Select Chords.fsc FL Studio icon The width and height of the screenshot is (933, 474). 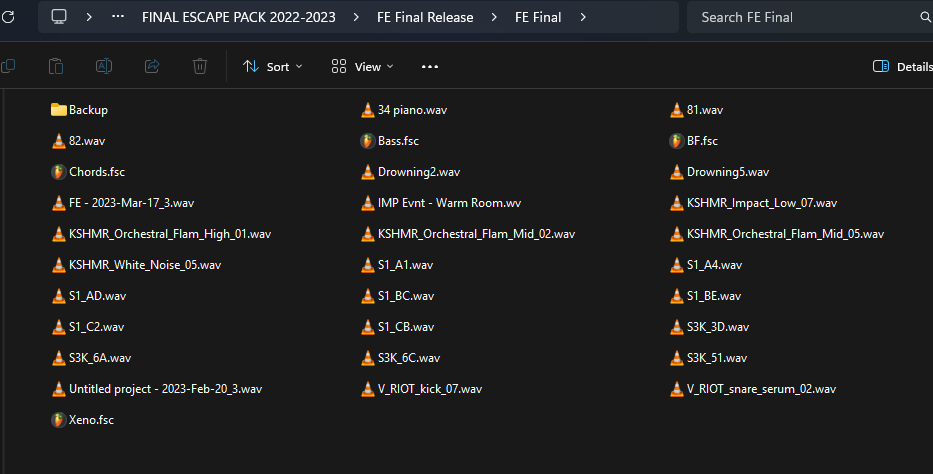pos(58,171)
